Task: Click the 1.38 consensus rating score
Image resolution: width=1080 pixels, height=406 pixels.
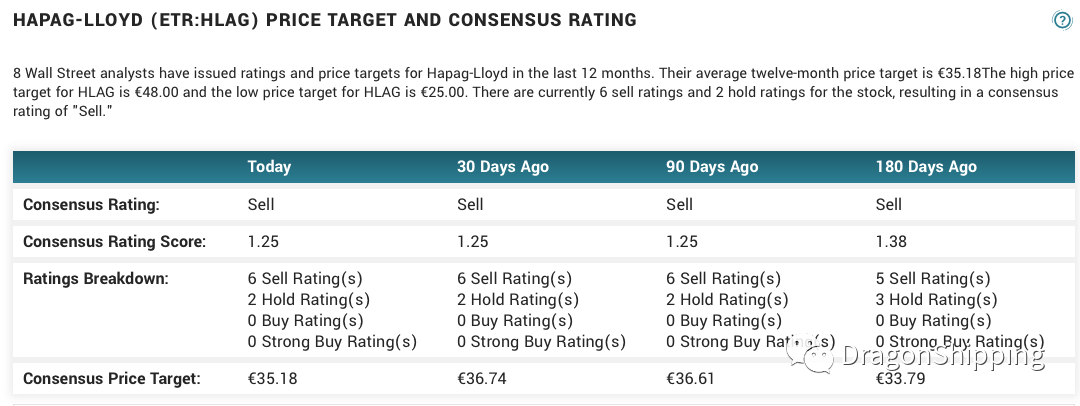Action: tap(891, 242)
